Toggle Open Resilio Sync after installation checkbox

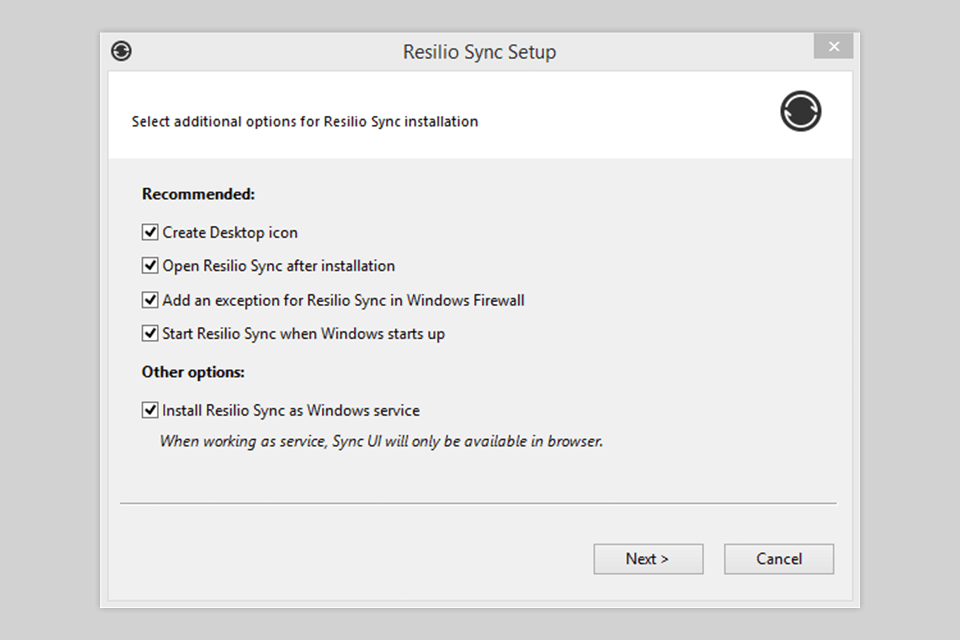click(151, 266)
